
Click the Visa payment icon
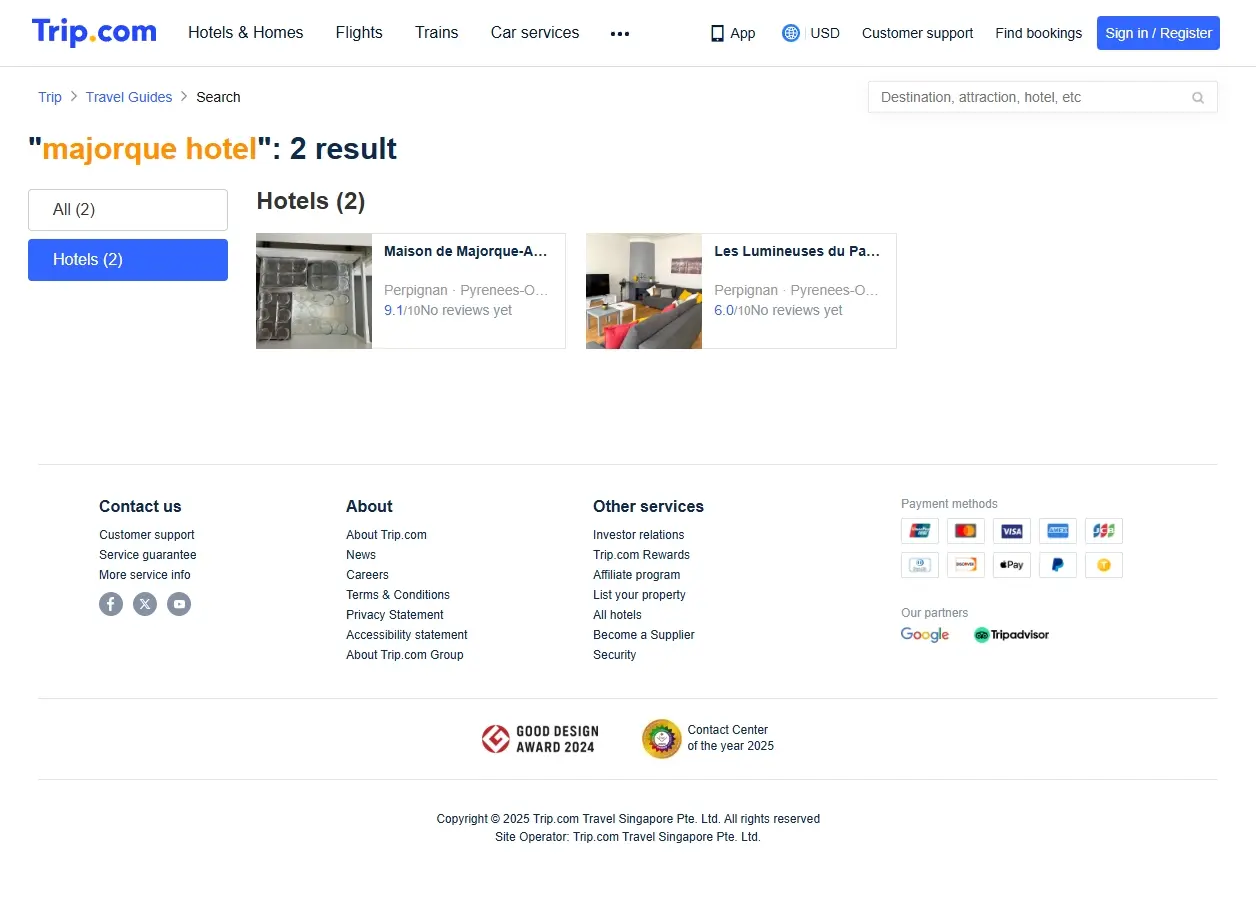1012,531
